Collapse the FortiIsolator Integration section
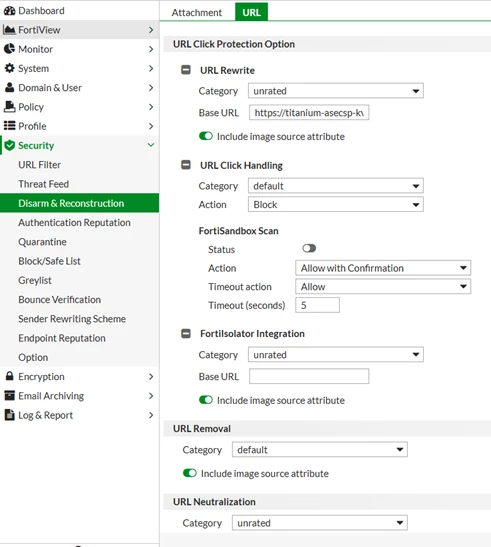The height and width of the screenshot is (547, 491). click(186, 334)
